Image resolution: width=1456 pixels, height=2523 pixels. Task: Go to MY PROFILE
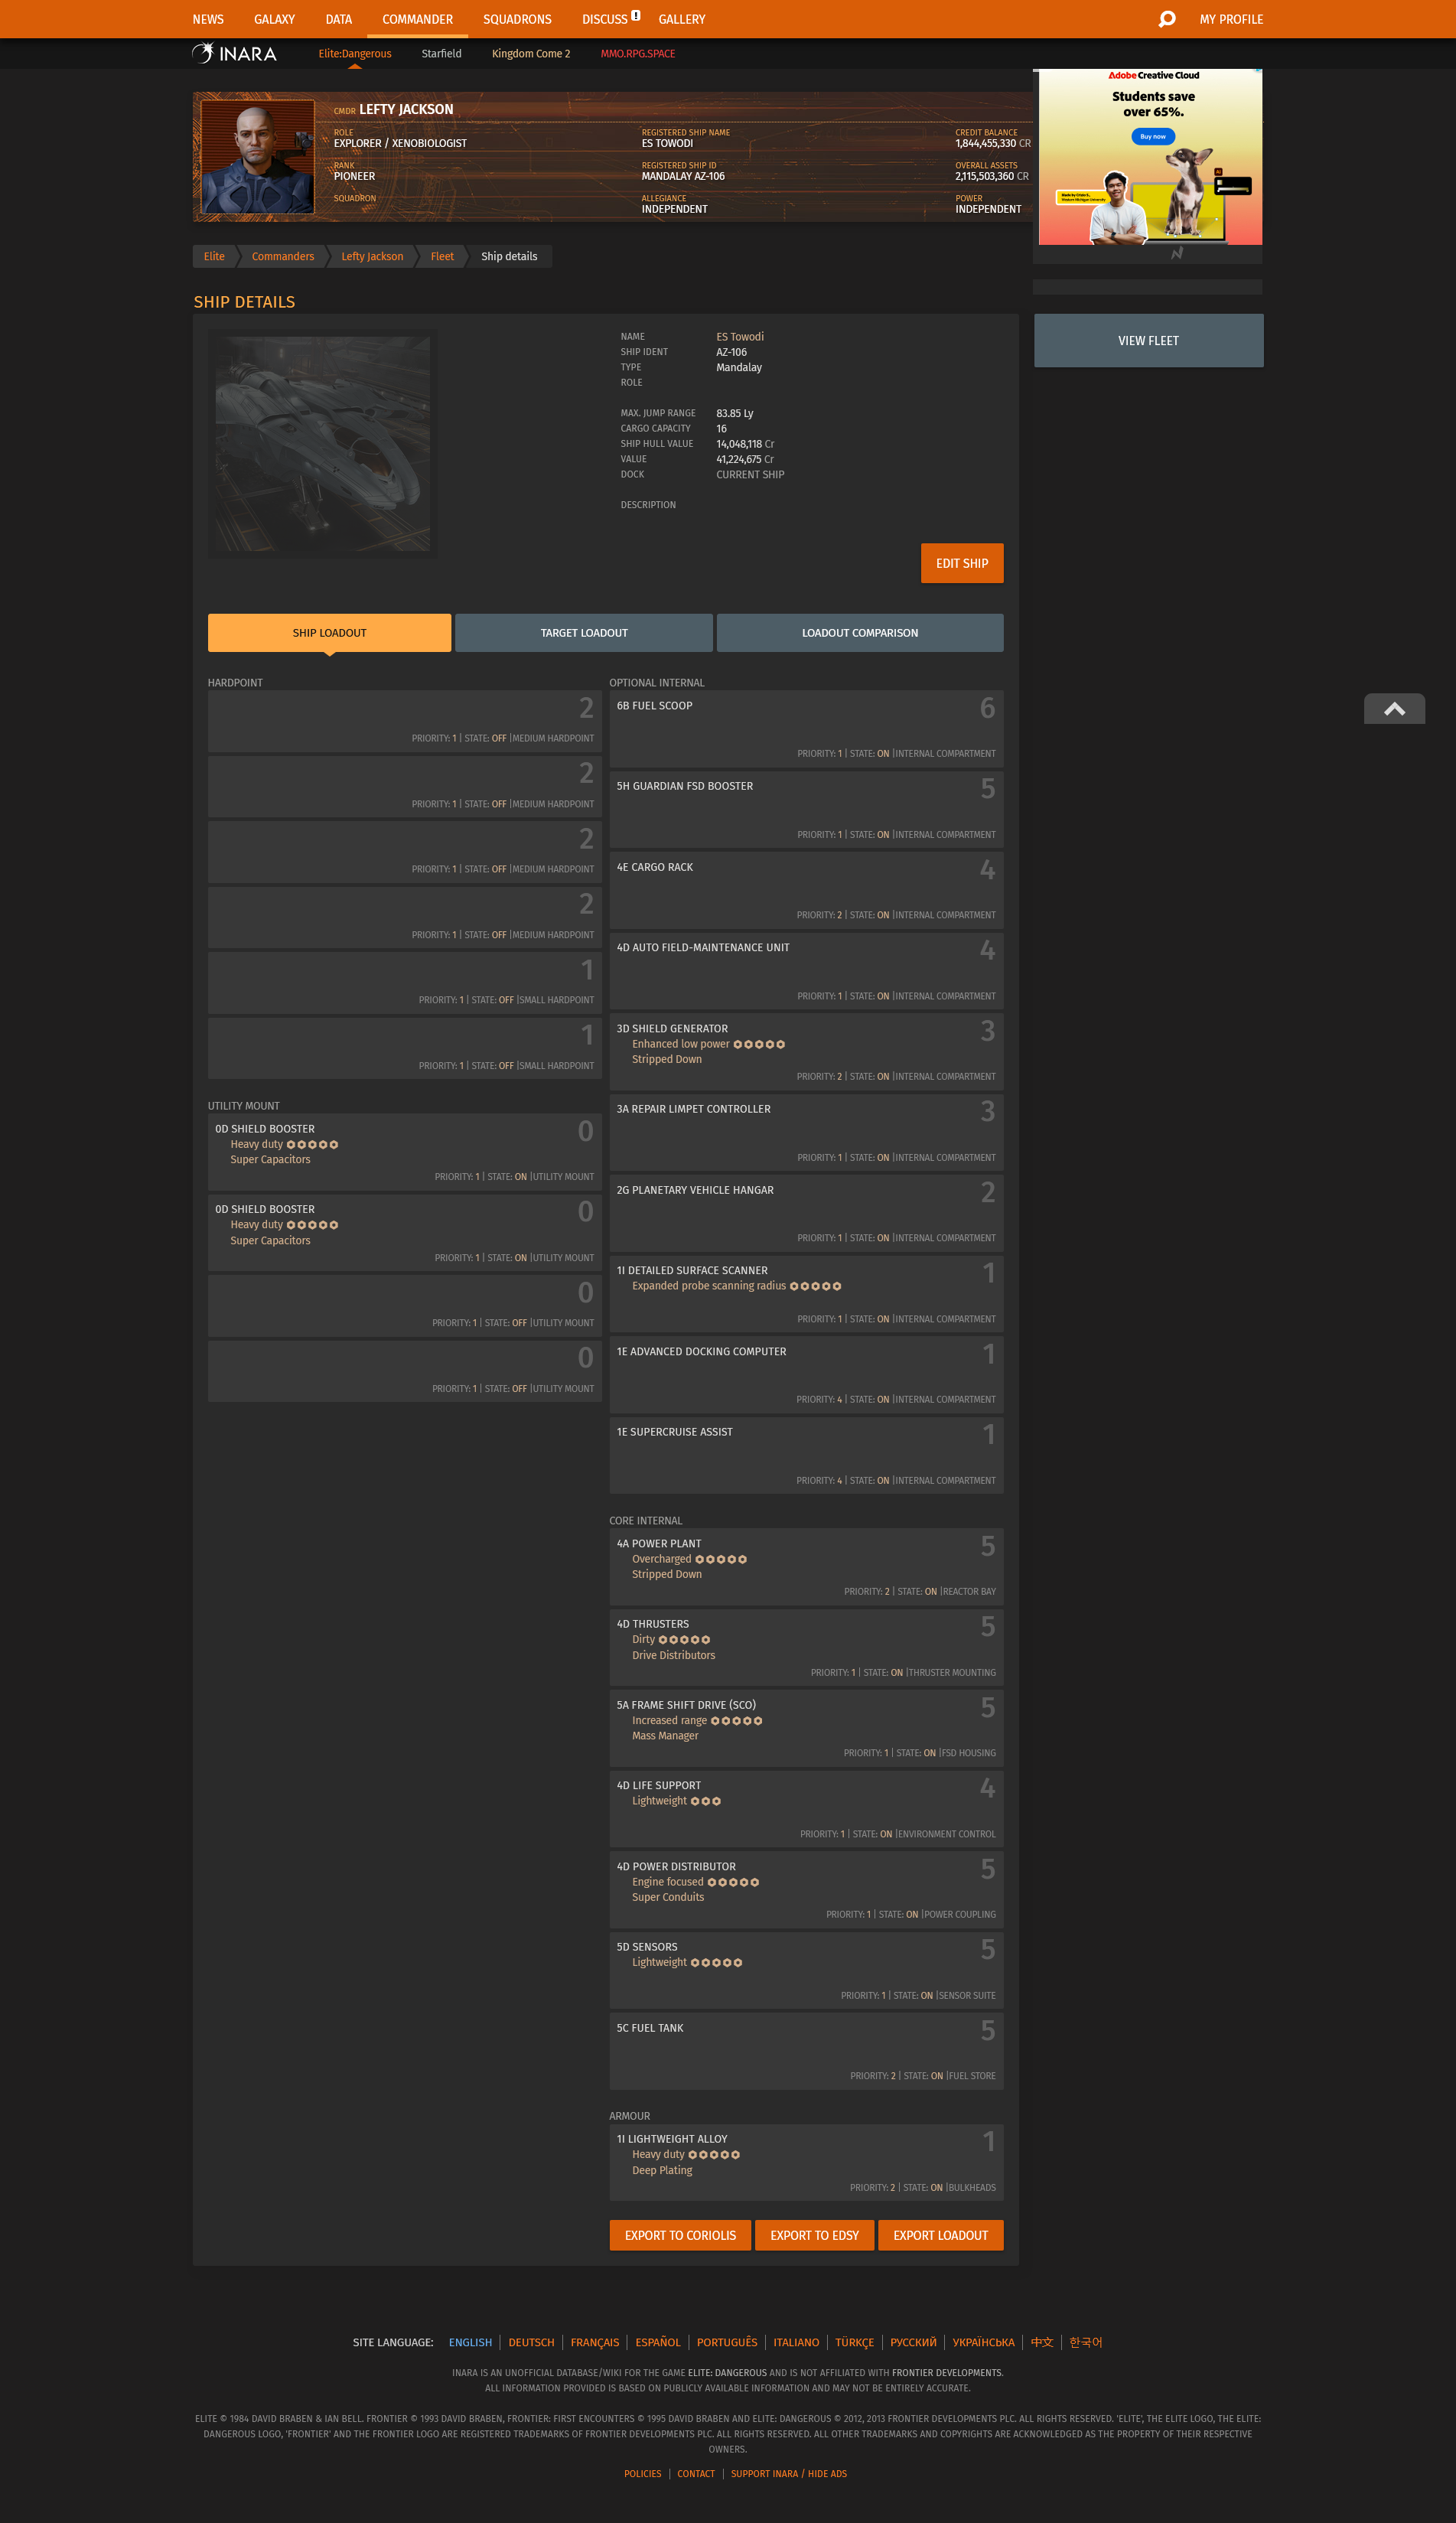[1231, 19]
